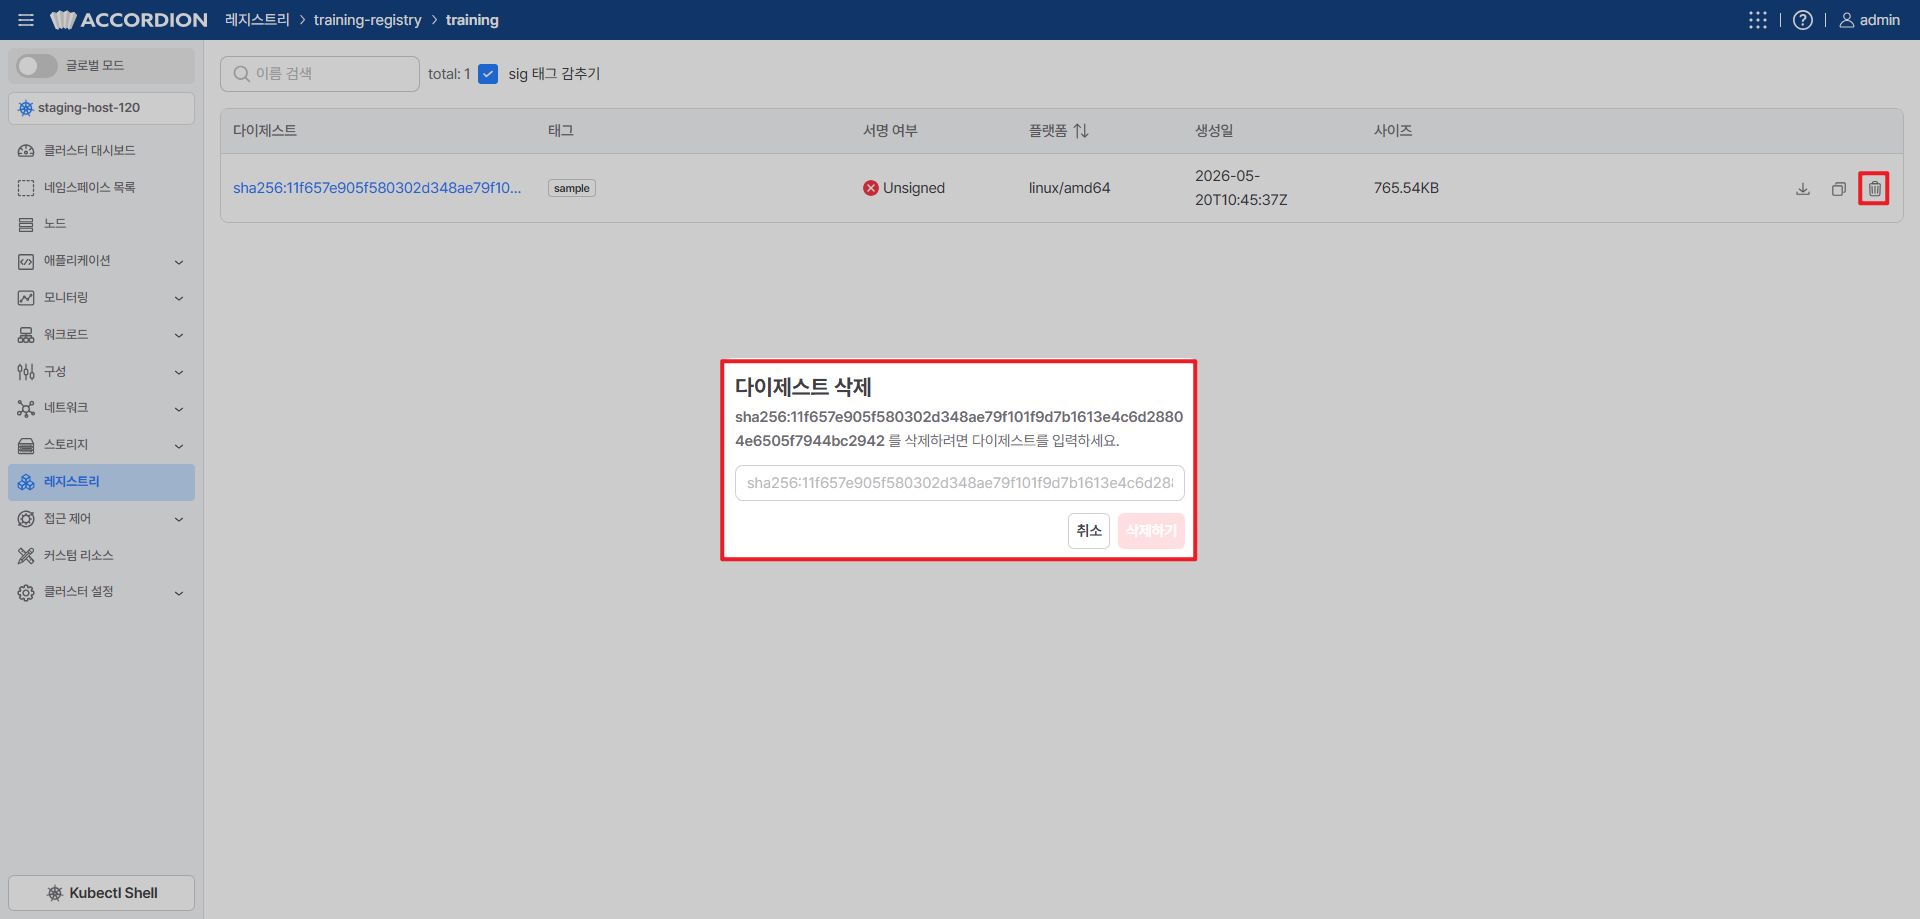1920x919 pixels.
Task: Sort by 플랫폼 column arrows
Action: click(x=1081, y=131)
